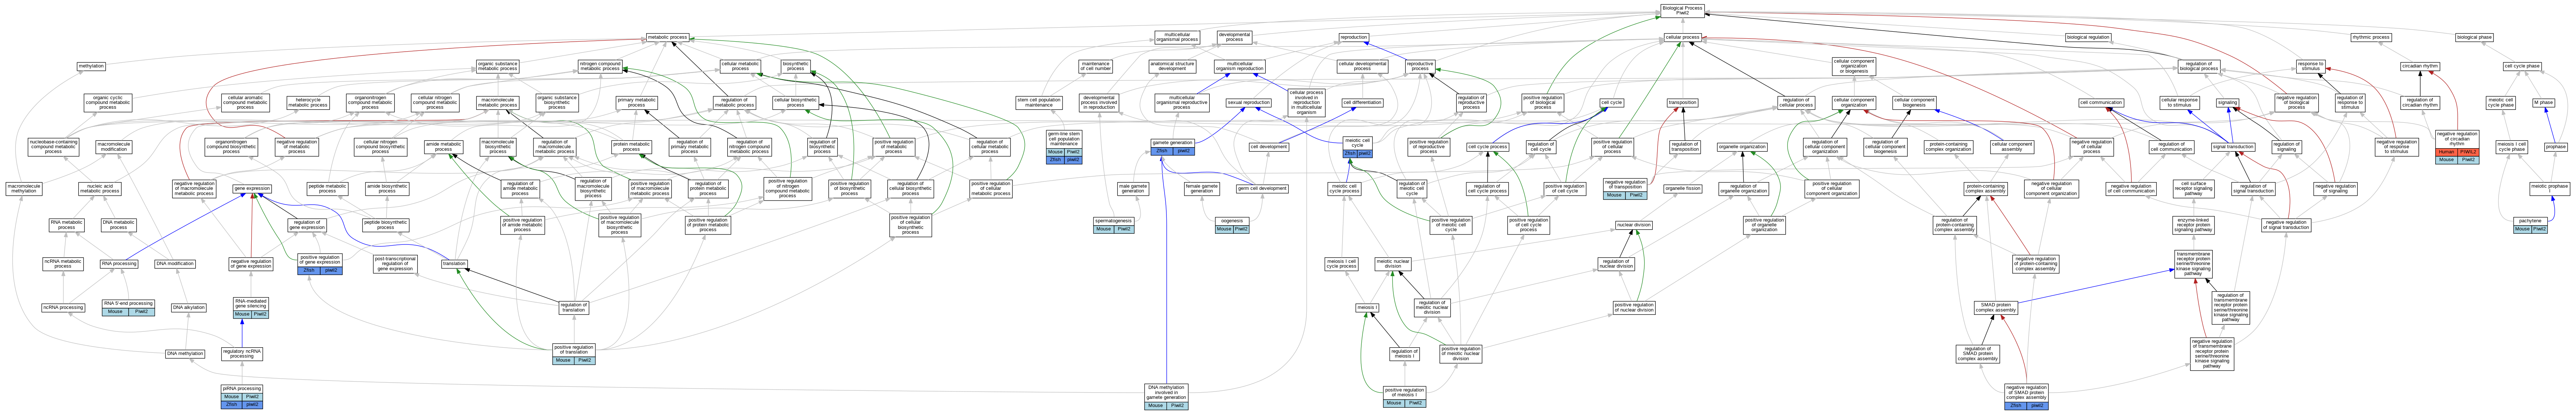Click the sexual reproduction node
This screenshot has width=2576, height=414.
coord(1248,102)
